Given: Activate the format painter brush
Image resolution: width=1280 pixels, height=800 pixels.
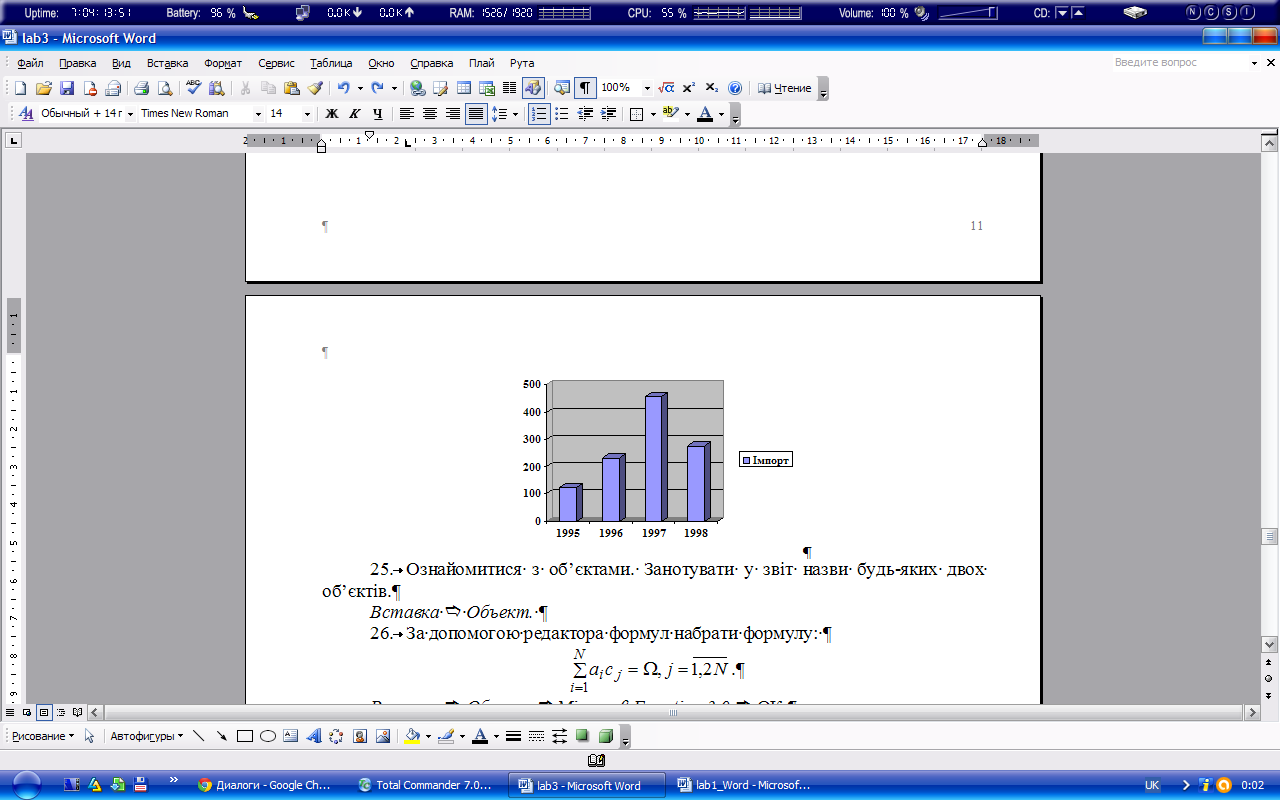Looking at the screenshot, I should 315,88.
